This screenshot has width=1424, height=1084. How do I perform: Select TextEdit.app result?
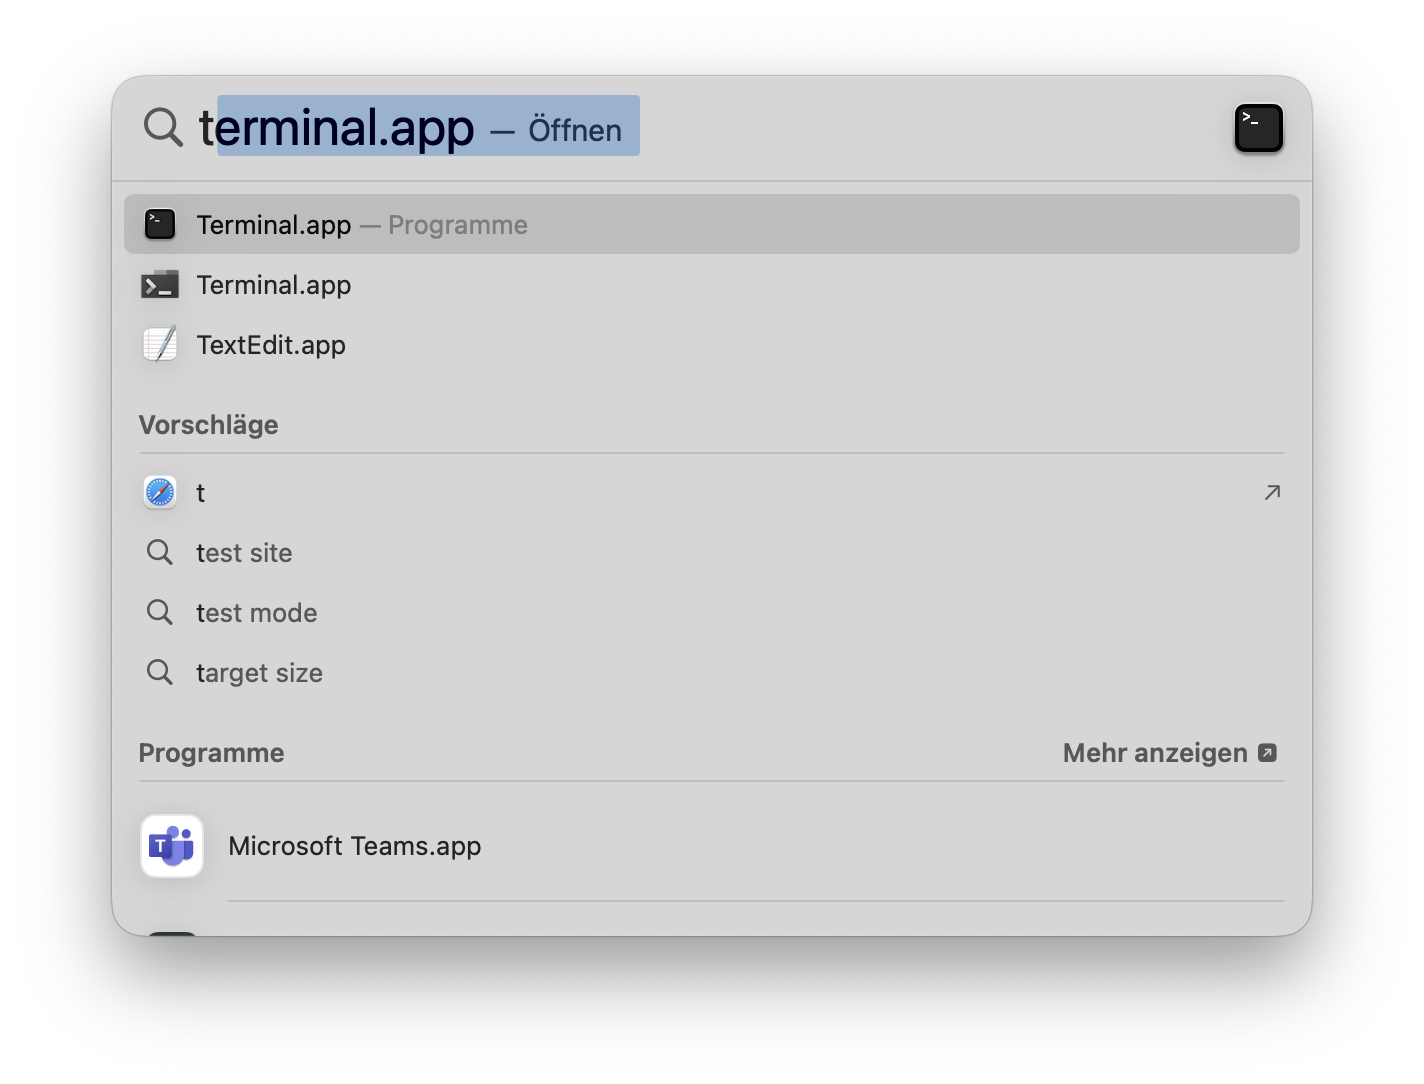pyautogui.click(x=712, y=345)
